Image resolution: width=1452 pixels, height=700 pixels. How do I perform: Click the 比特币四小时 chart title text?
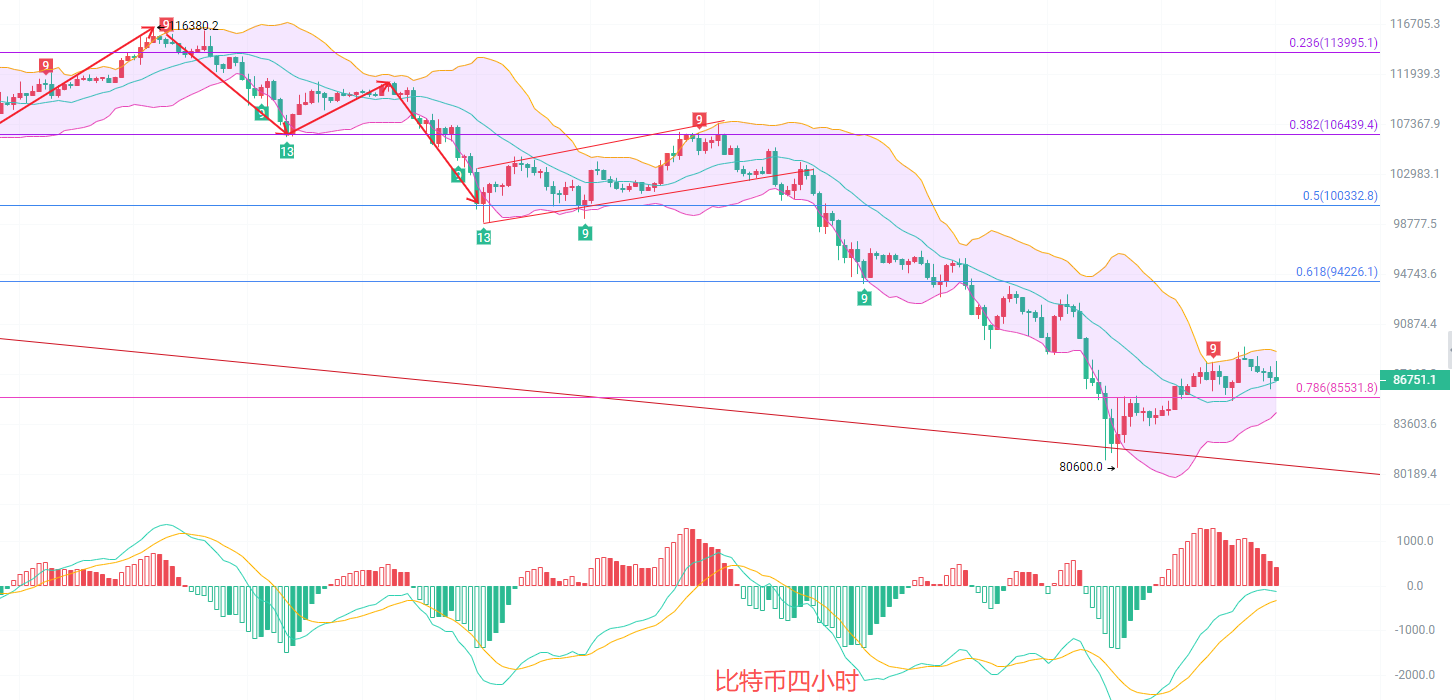pos(786,682)
